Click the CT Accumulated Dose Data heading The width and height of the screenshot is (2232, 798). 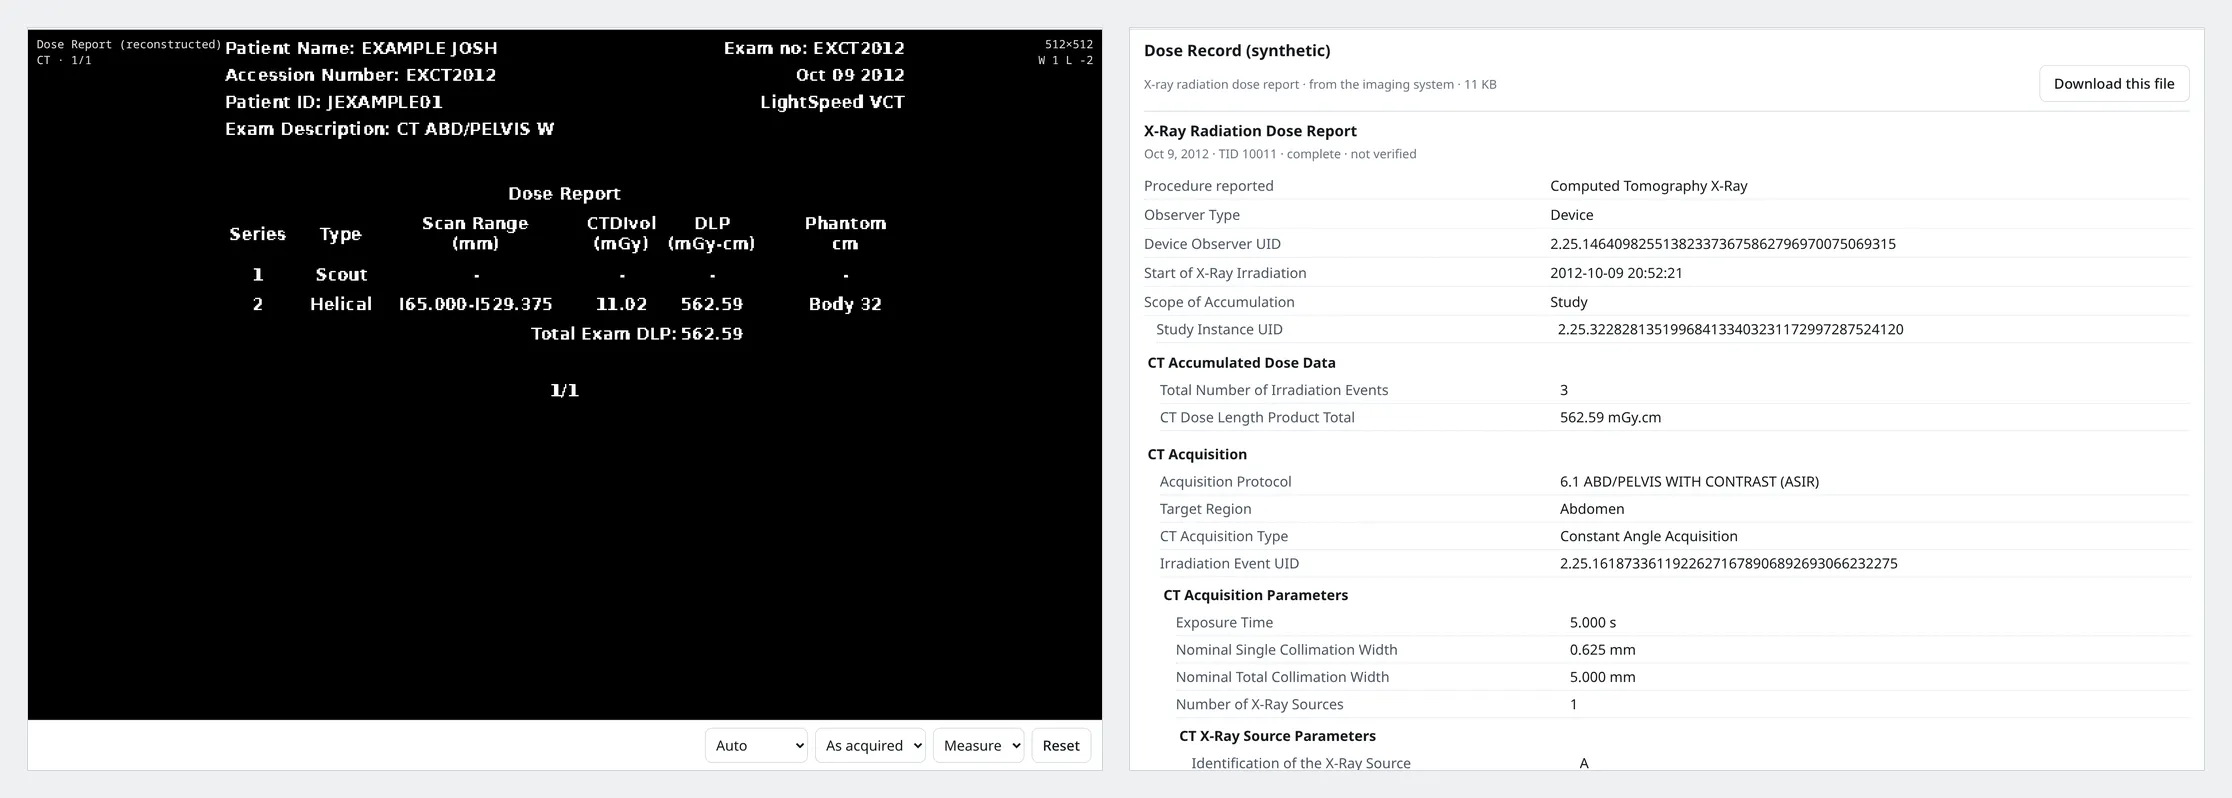point(1241,363)
